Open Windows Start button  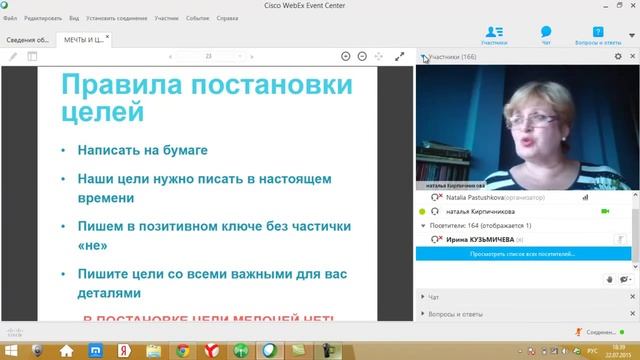point(11,351)
